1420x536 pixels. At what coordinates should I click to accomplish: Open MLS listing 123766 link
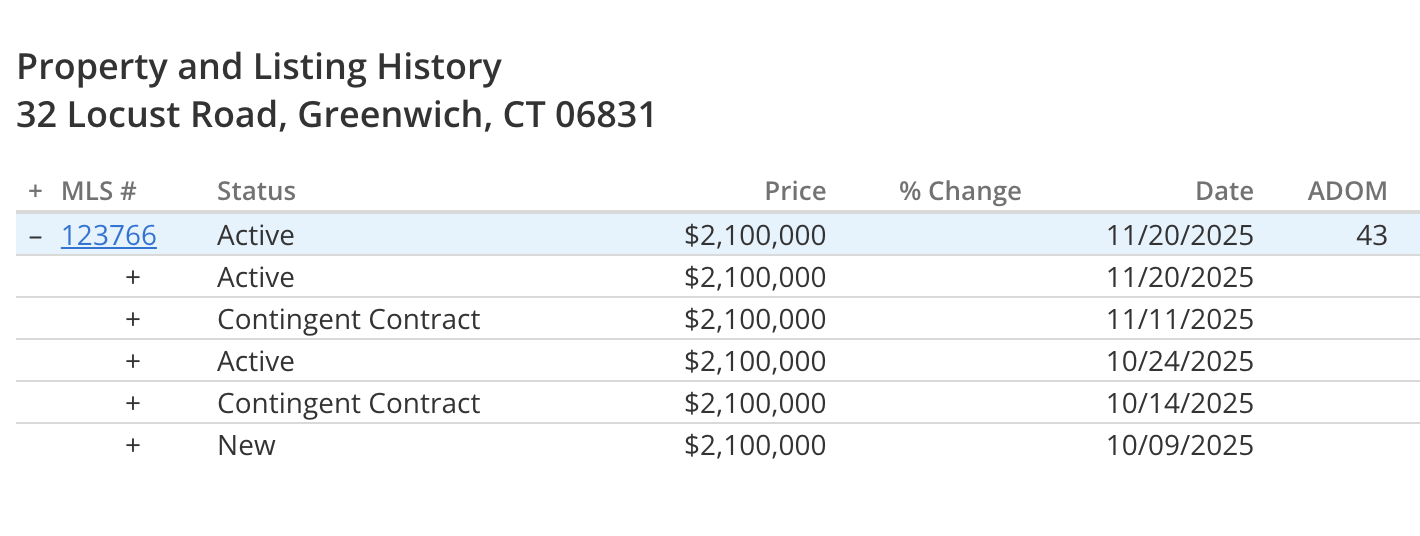[109, 235]
